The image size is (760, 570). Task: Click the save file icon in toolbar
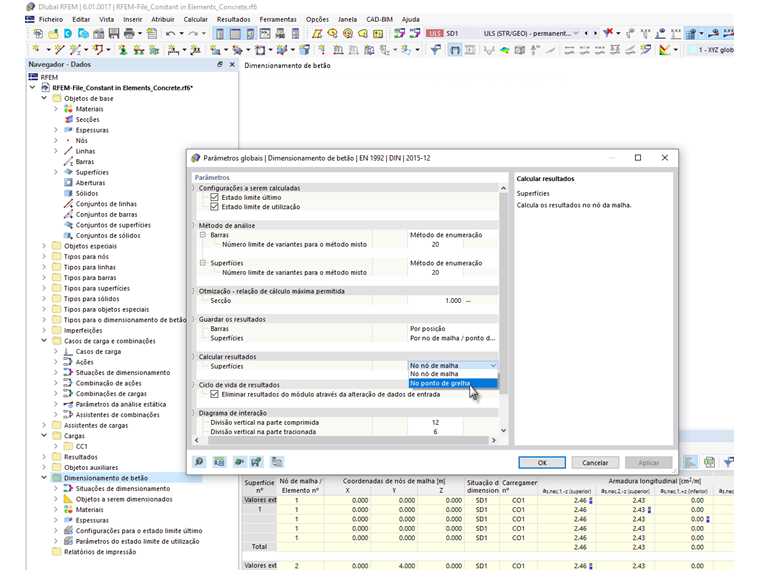[114, 33]
